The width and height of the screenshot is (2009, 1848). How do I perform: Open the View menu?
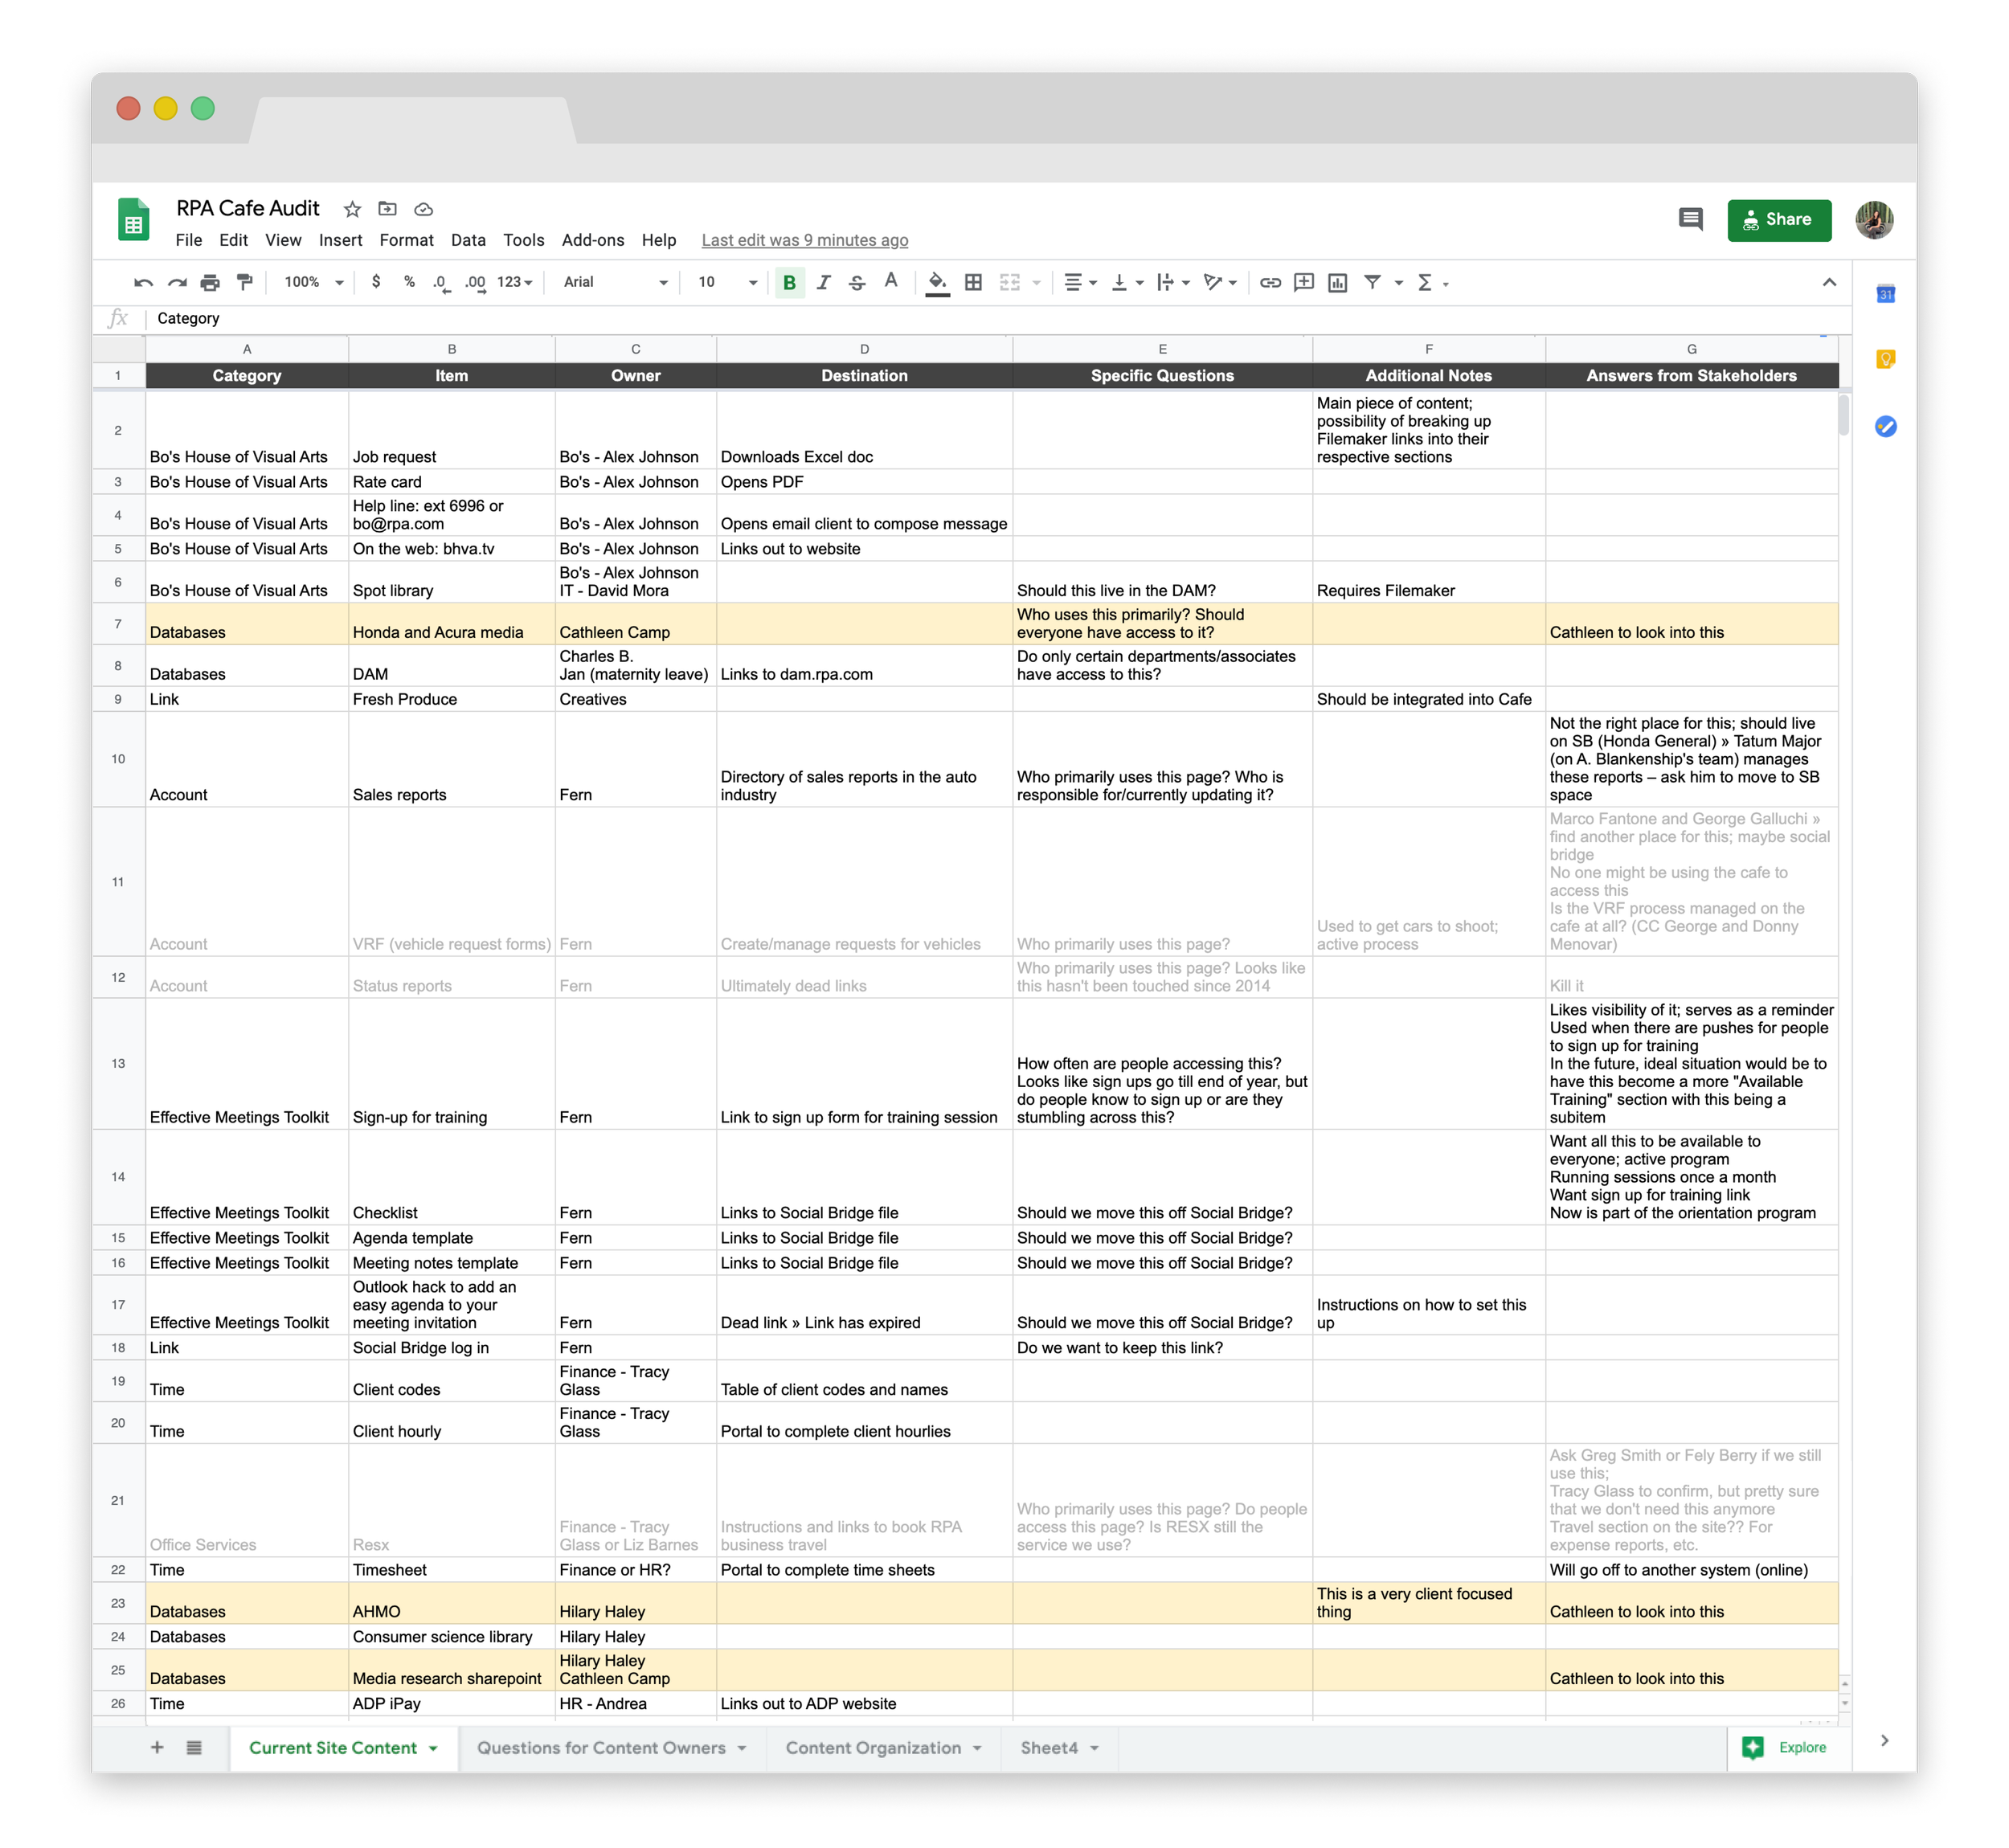[x=283, y=240]
